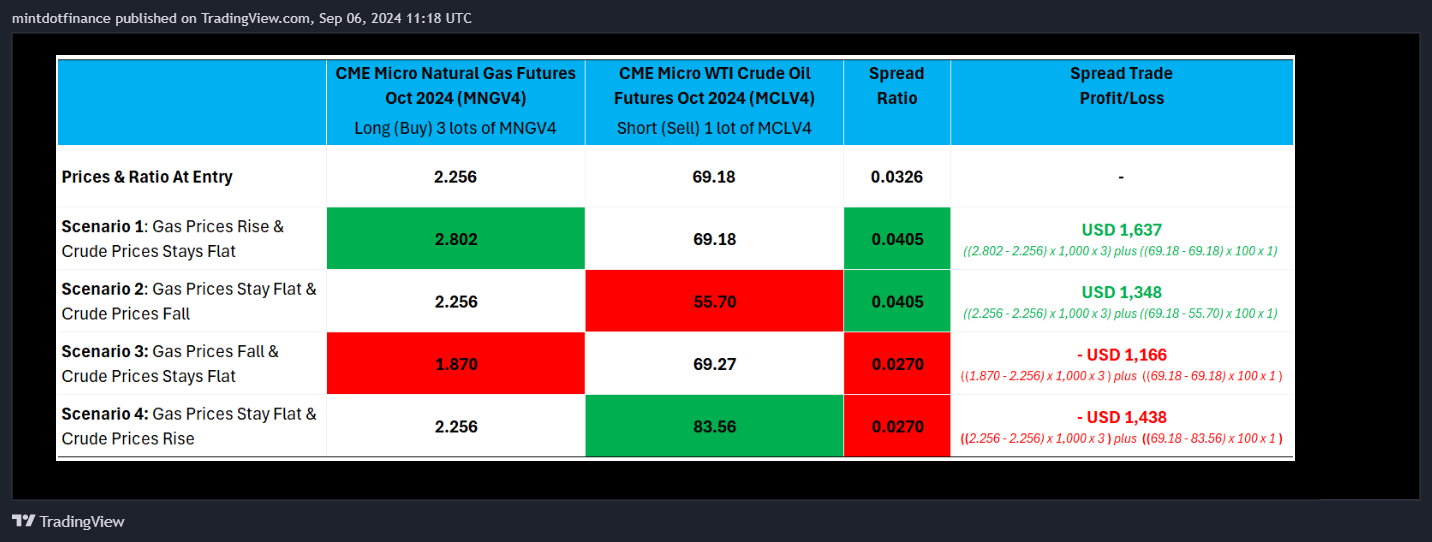This screenshot has width=1432, height=542.
Task: Click Scenario 1 crude price 69.18
Action: pos(714,240)
